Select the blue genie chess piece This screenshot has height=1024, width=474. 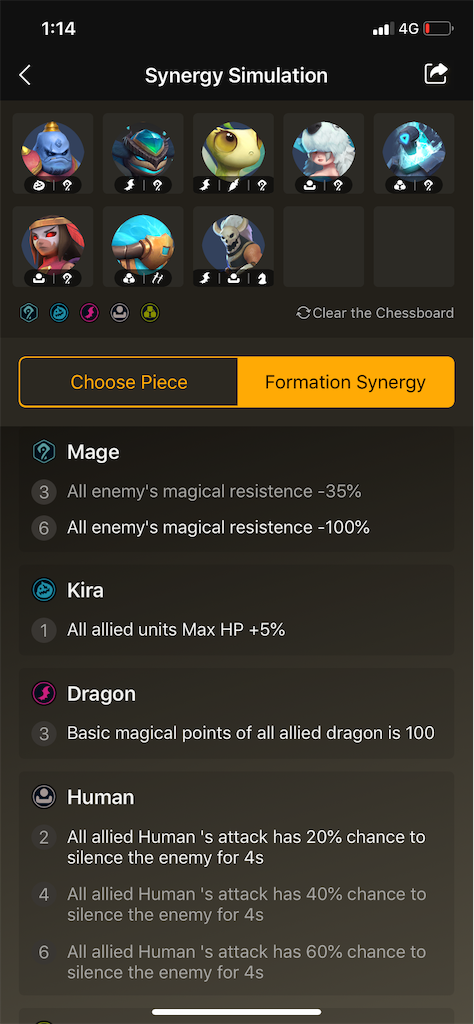point(53,153)
